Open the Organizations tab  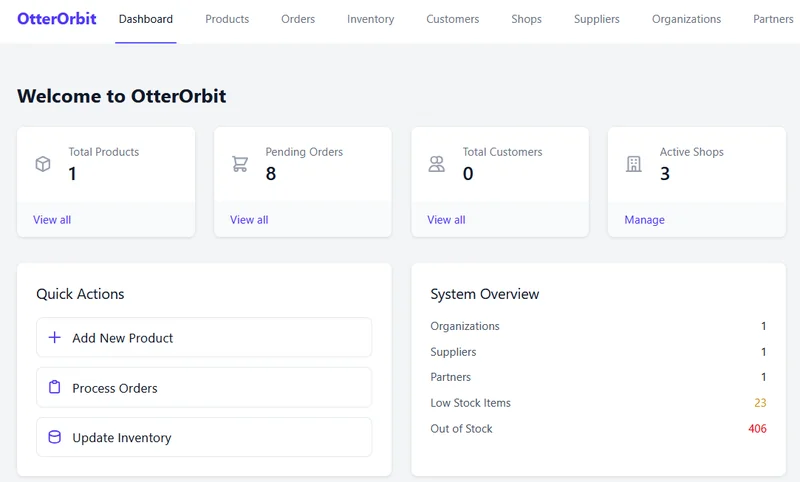tap(686, 19)
